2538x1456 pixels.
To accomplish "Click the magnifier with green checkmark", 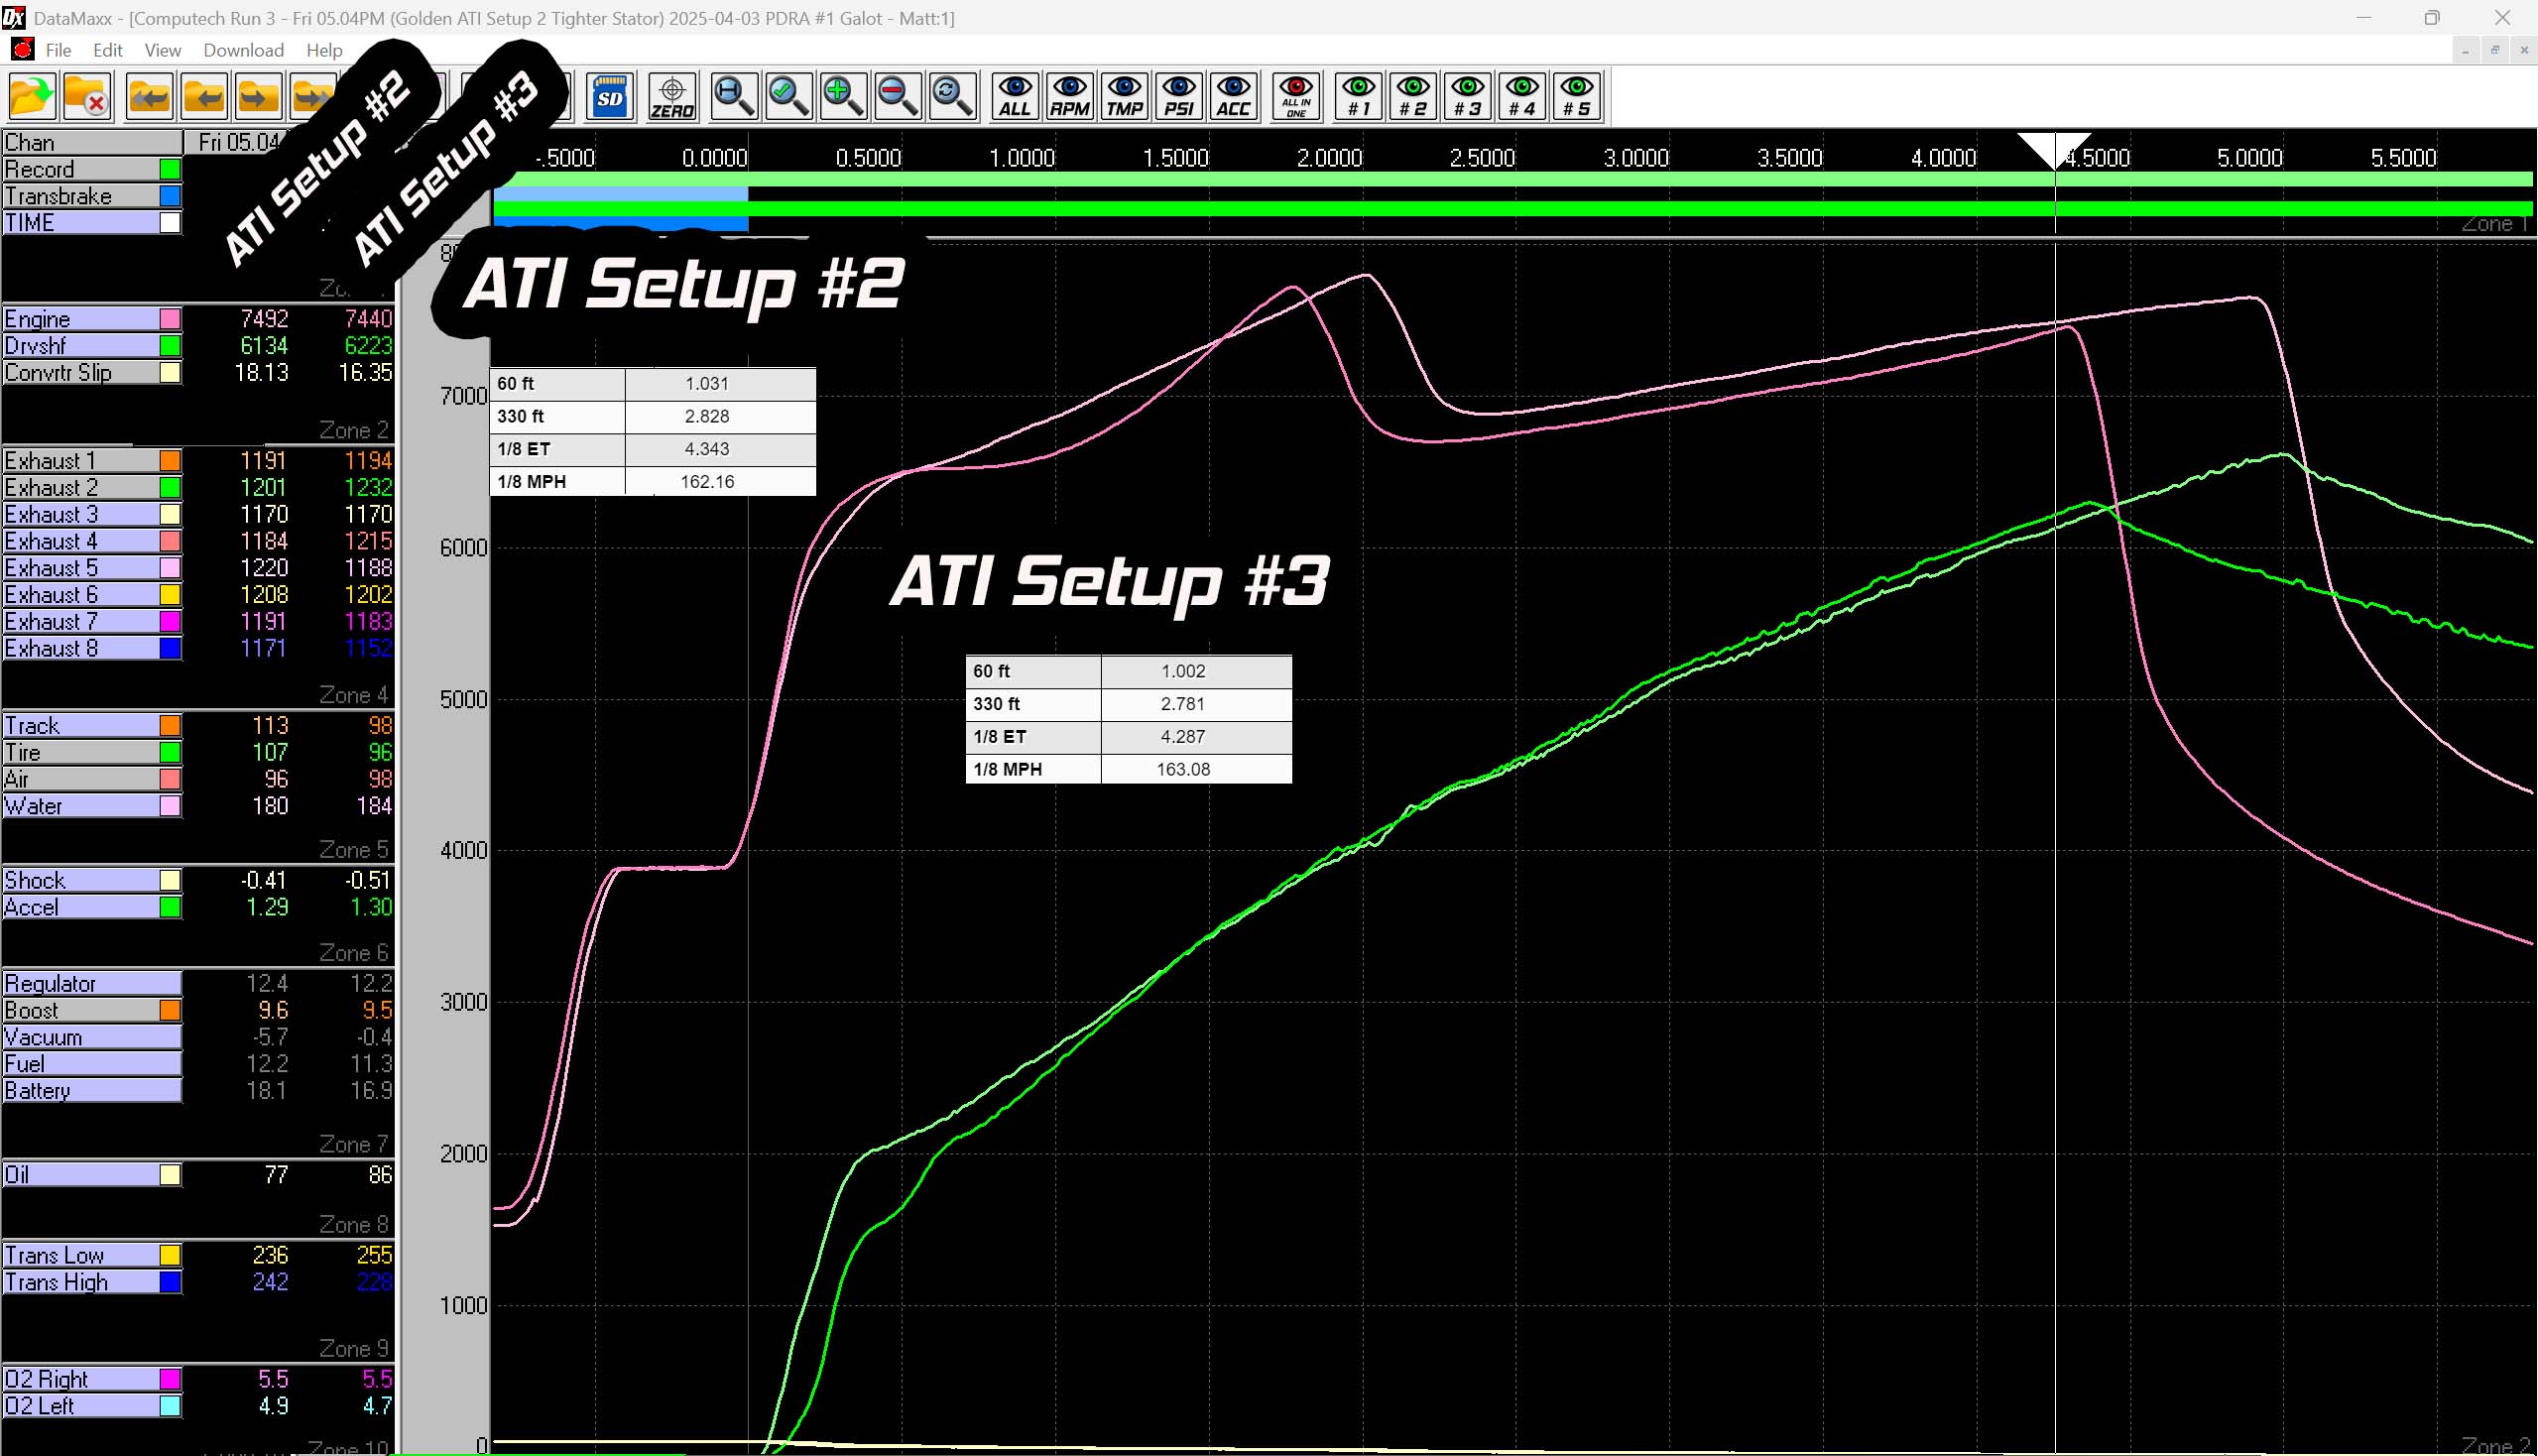I will pyautogui.click(x=788, y=97).
